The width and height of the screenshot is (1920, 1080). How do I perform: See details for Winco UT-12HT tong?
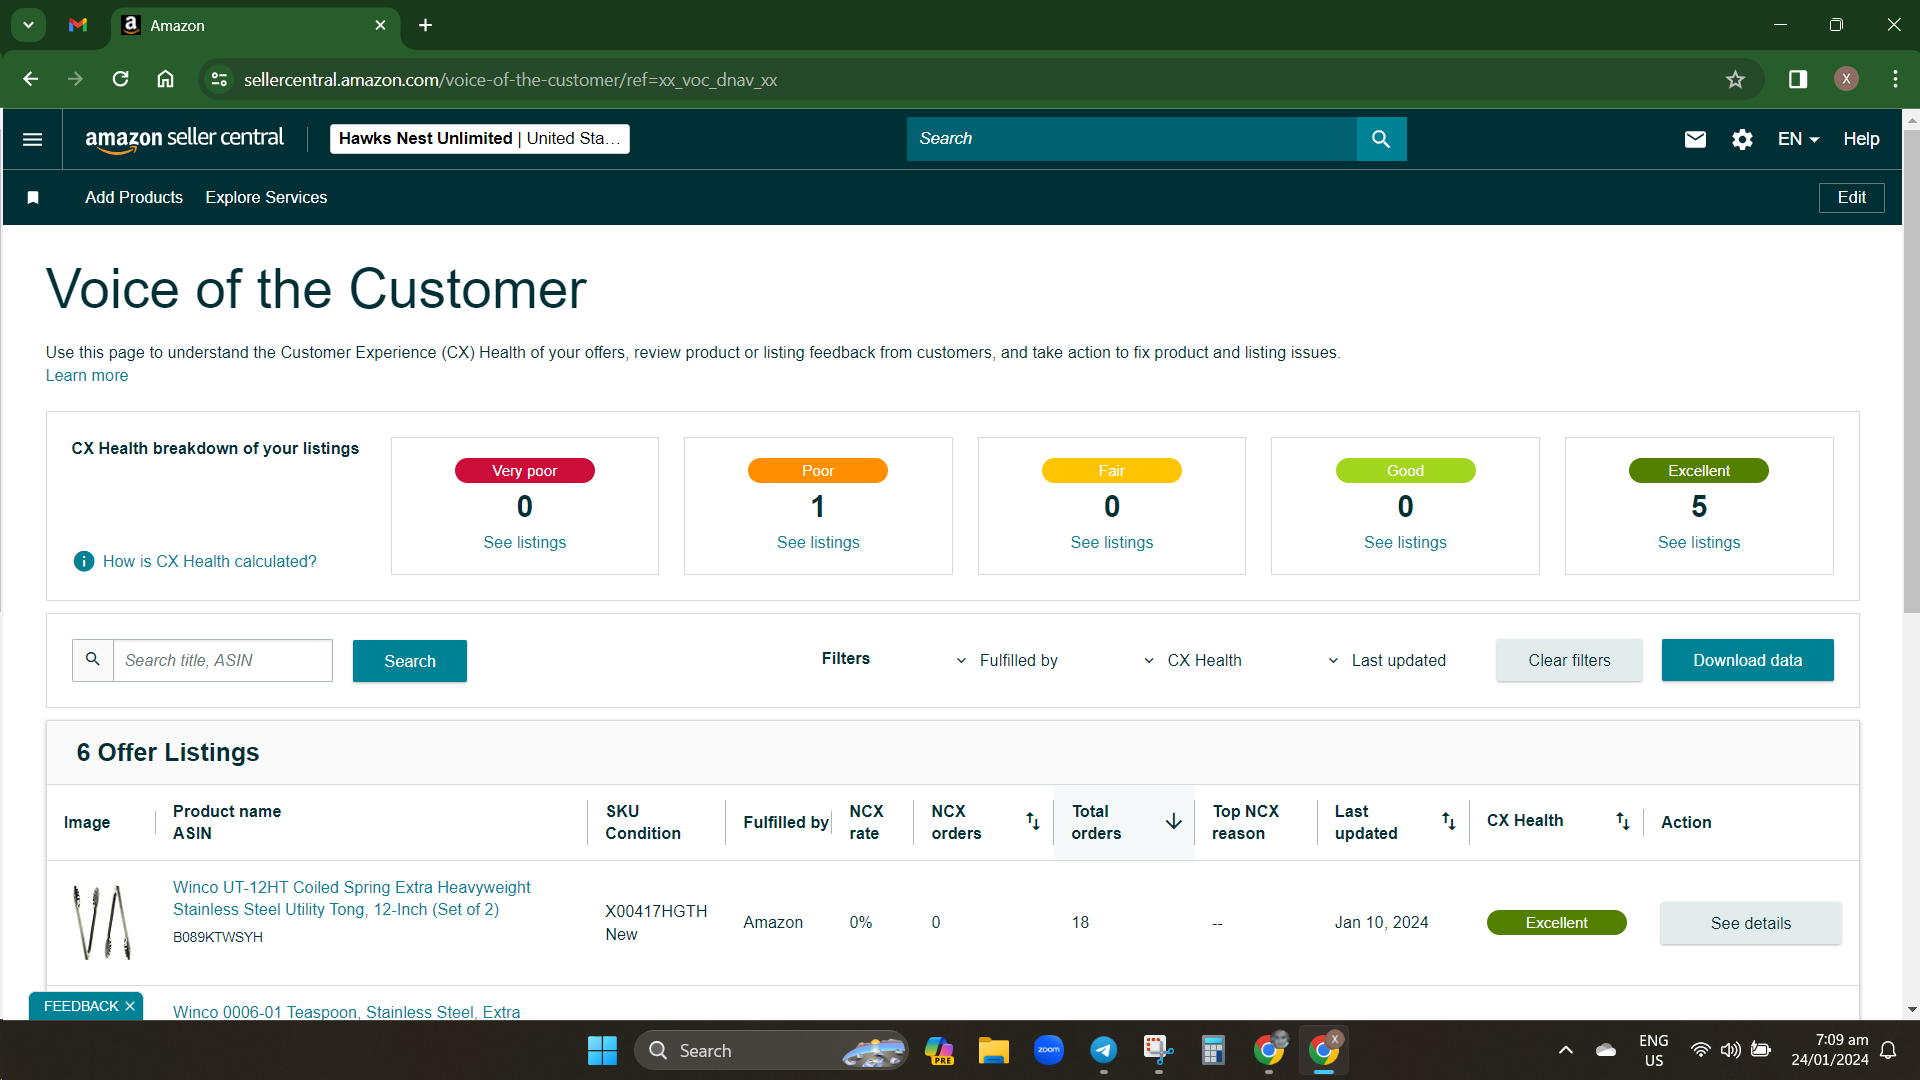coord(1750,923)
